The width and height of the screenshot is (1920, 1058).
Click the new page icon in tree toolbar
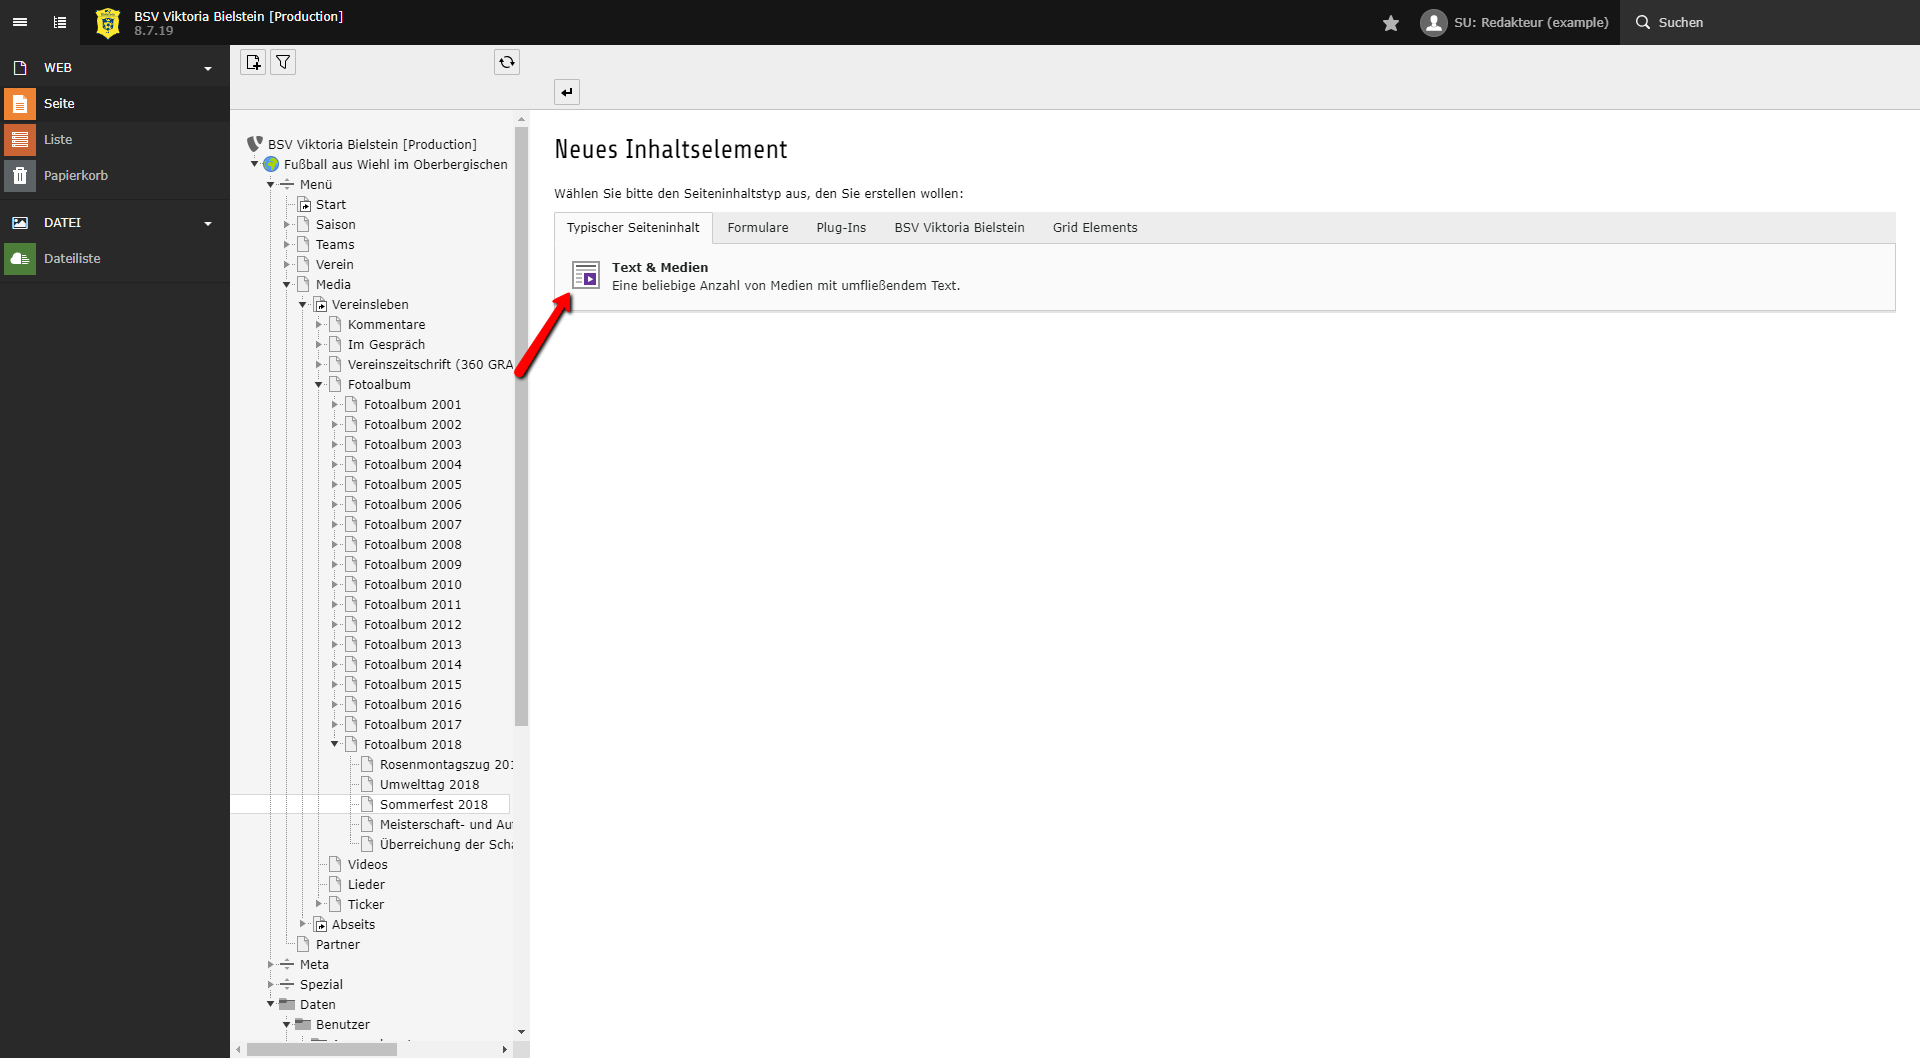click(253, 63)
